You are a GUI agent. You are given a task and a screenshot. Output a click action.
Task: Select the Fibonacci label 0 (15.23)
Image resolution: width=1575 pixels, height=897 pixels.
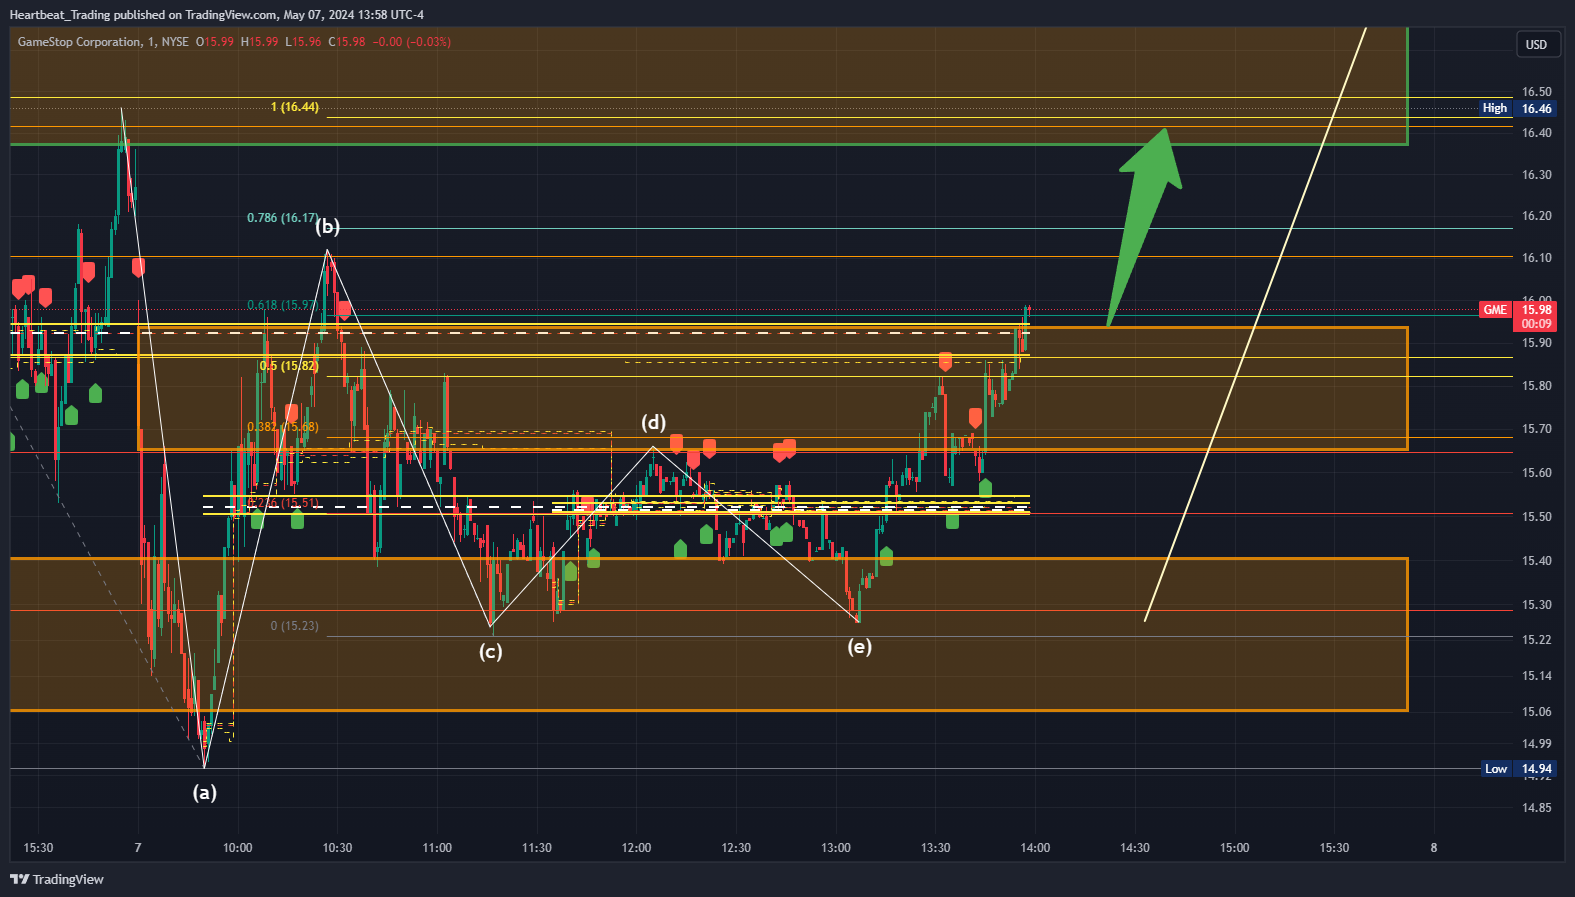[x=295, y=626]
